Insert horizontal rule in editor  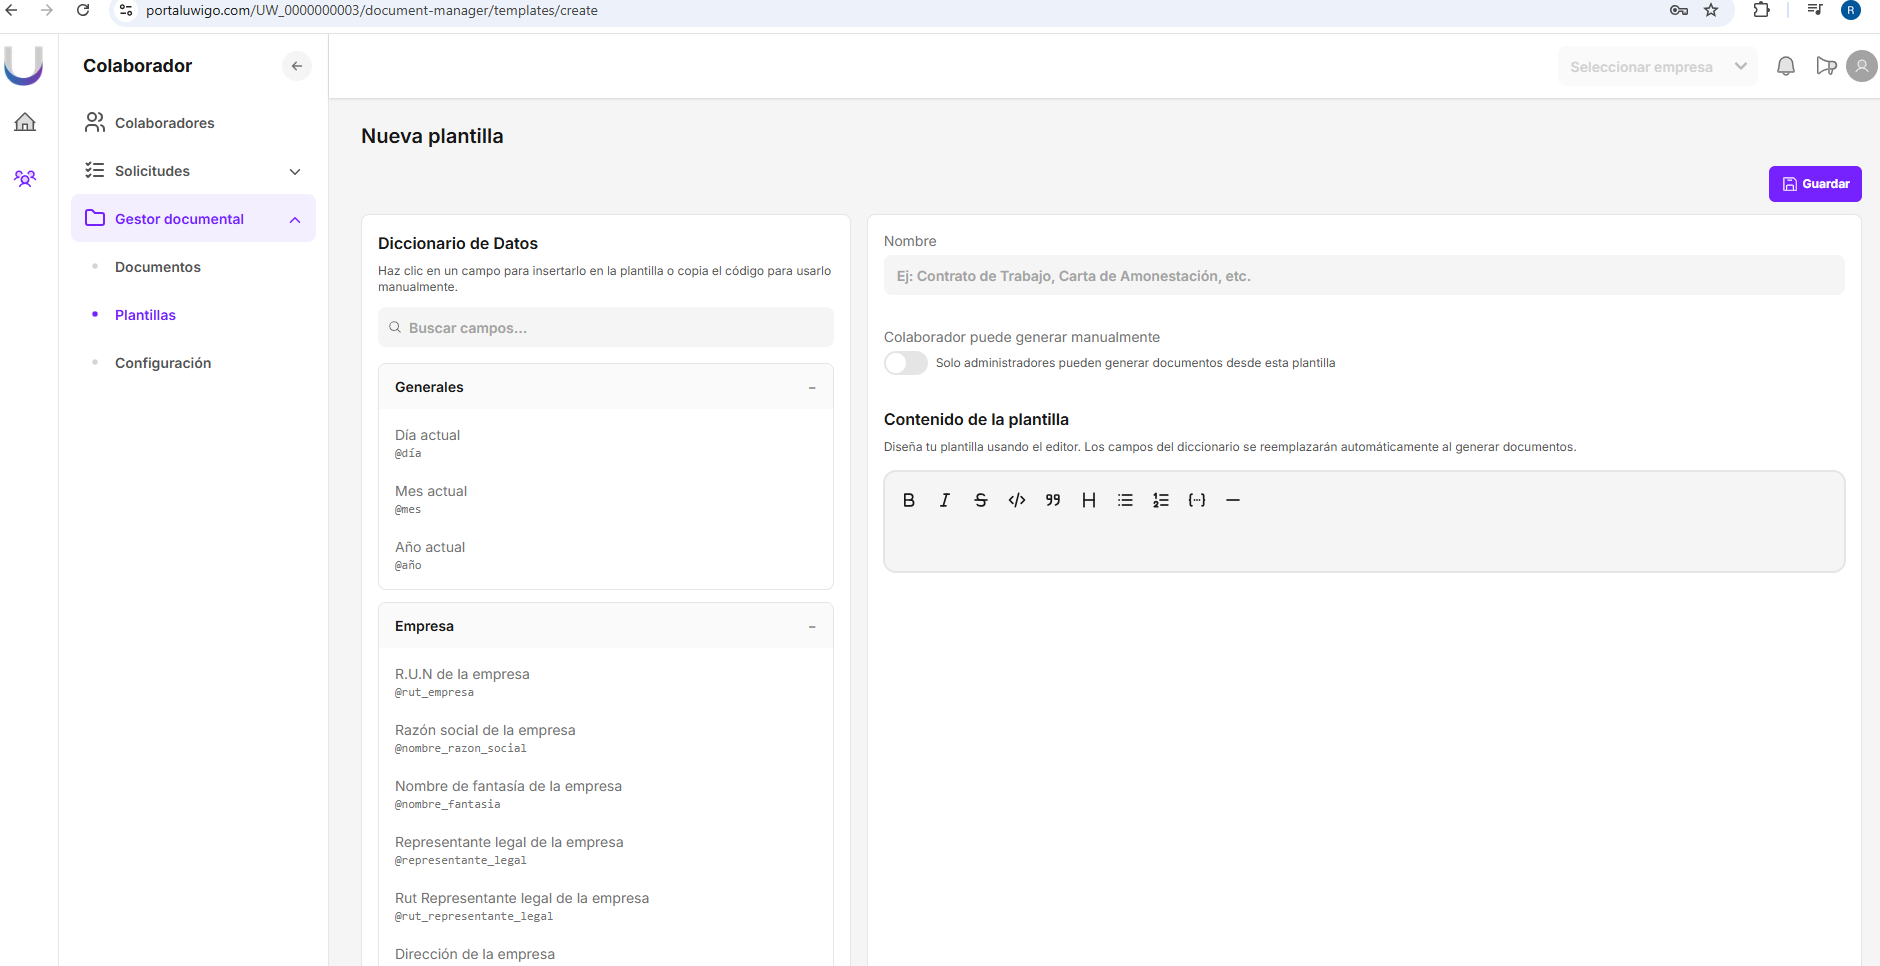click(x=1232, y=500)
